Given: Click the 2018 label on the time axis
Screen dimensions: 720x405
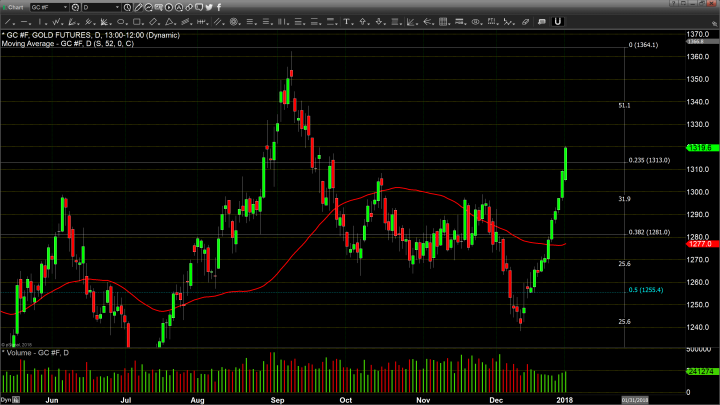Looking at the screenshot, I should coord(564,400).
